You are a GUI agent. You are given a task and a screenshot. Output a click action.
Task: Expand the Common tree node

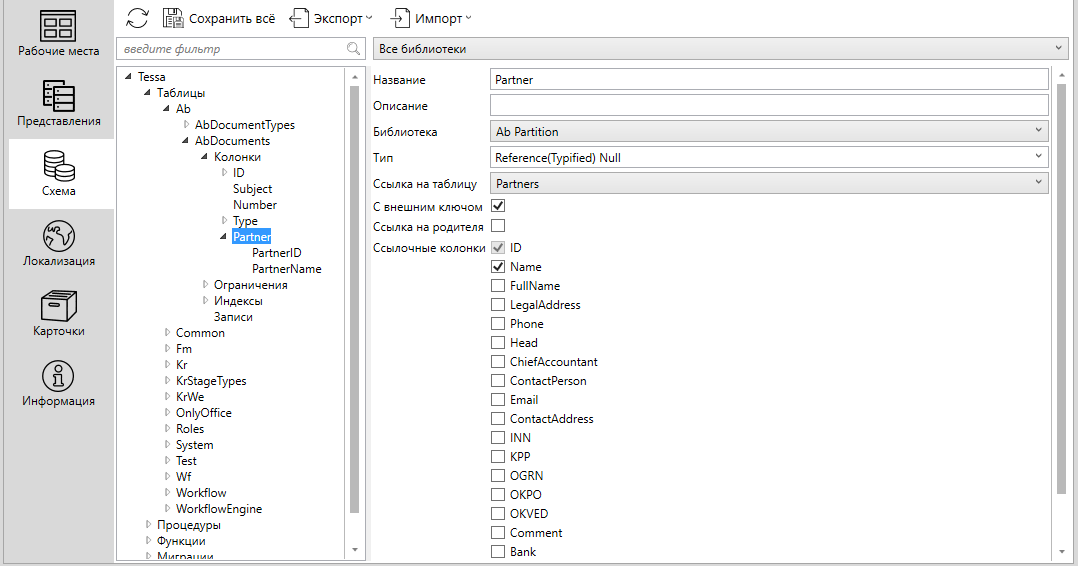pos(167,333)
